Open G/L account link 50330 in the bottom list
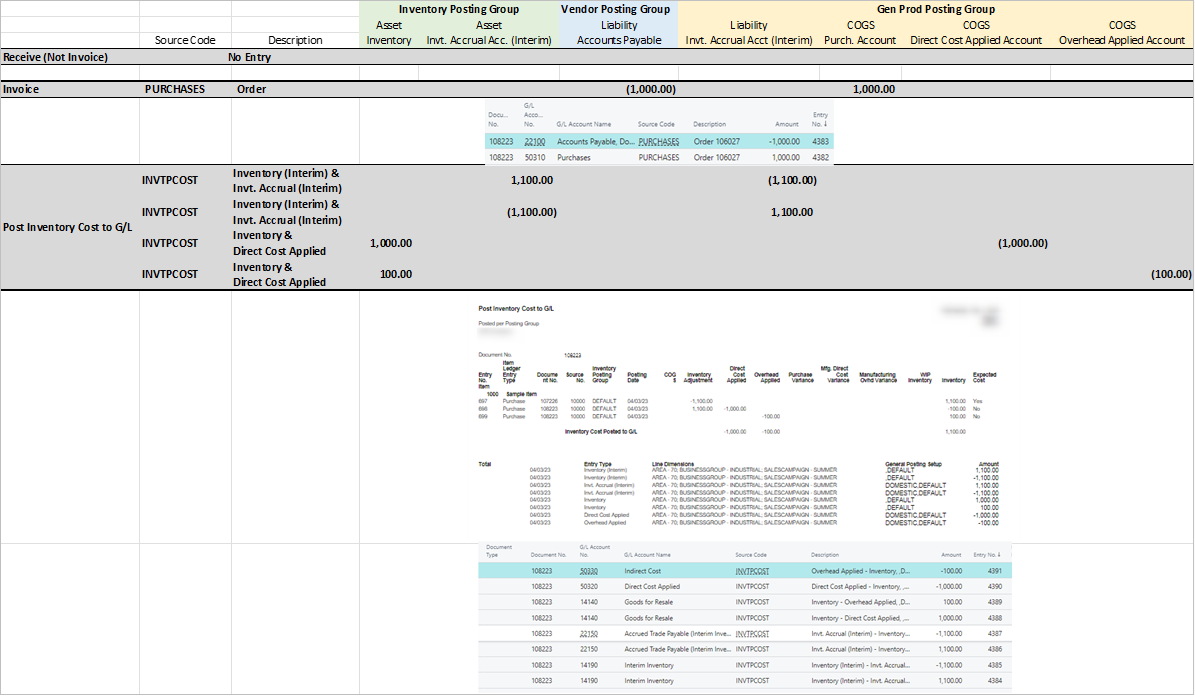This screenshot has width=1195, height=696. point(588,571)
